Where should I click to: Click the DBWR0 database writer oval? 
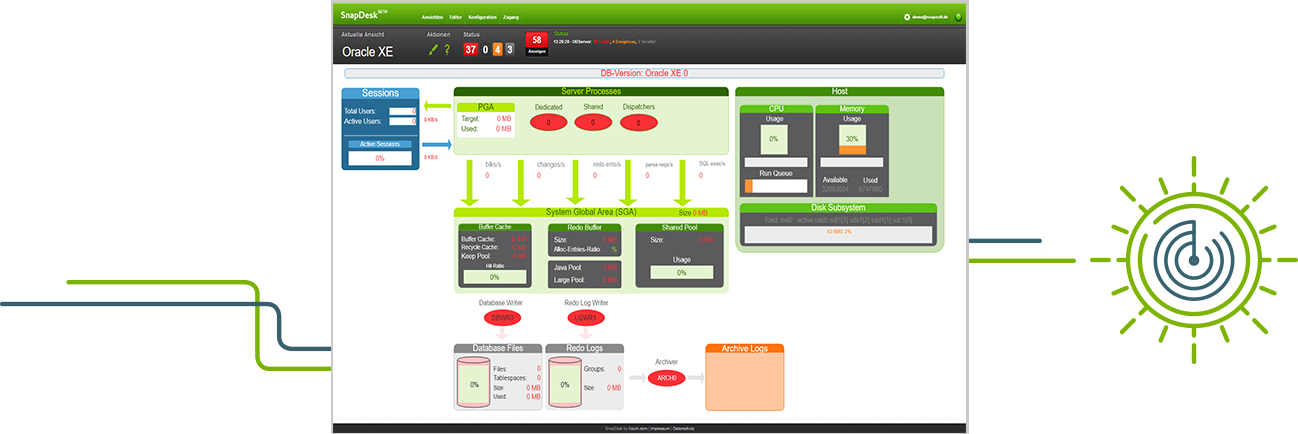pyautogui.click(x=502, y=317)
